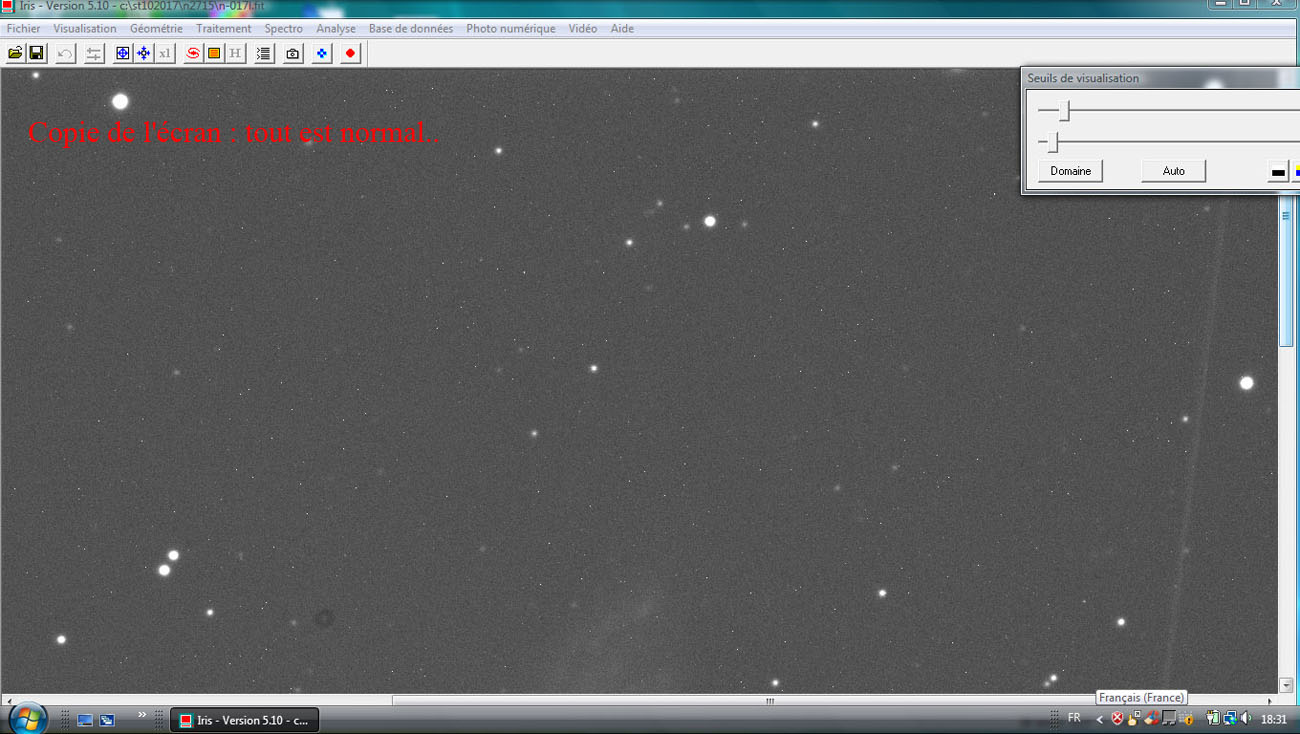
Task: Click the horizontal scrollbar left arrow
Action: (x=8, y=701)
